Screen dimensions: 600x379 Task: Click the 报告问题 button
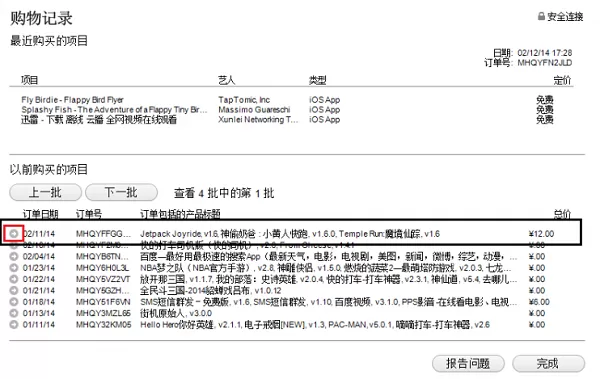pos(468,363)
